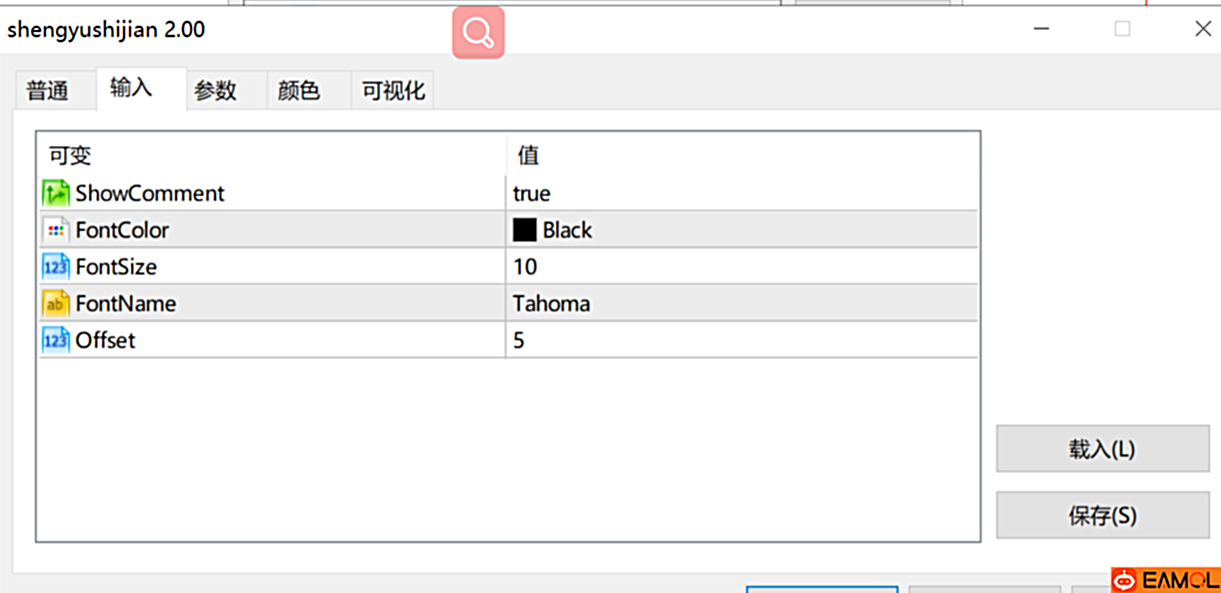Viewport: 1221px width, 593px height.
Task: Click the FontColor color type icon
Action: click(56, 230)
